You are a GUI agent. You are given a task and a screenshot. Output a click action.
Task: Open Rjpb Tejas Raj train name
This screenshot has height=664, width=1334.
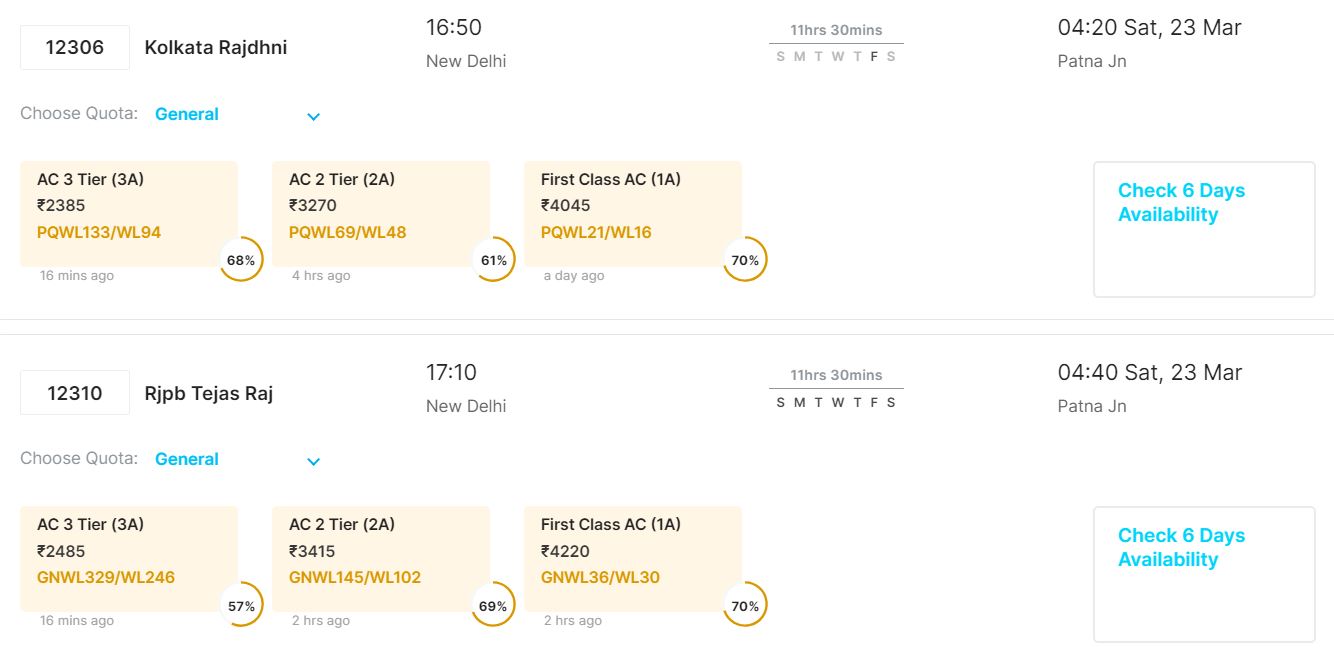209,393
